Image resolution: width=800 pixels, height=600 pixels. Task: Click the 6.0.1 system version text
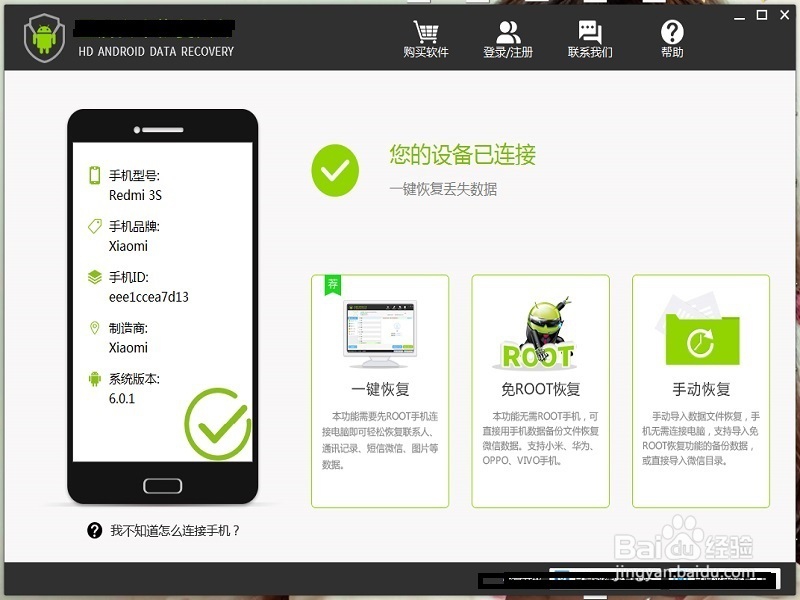122,398
